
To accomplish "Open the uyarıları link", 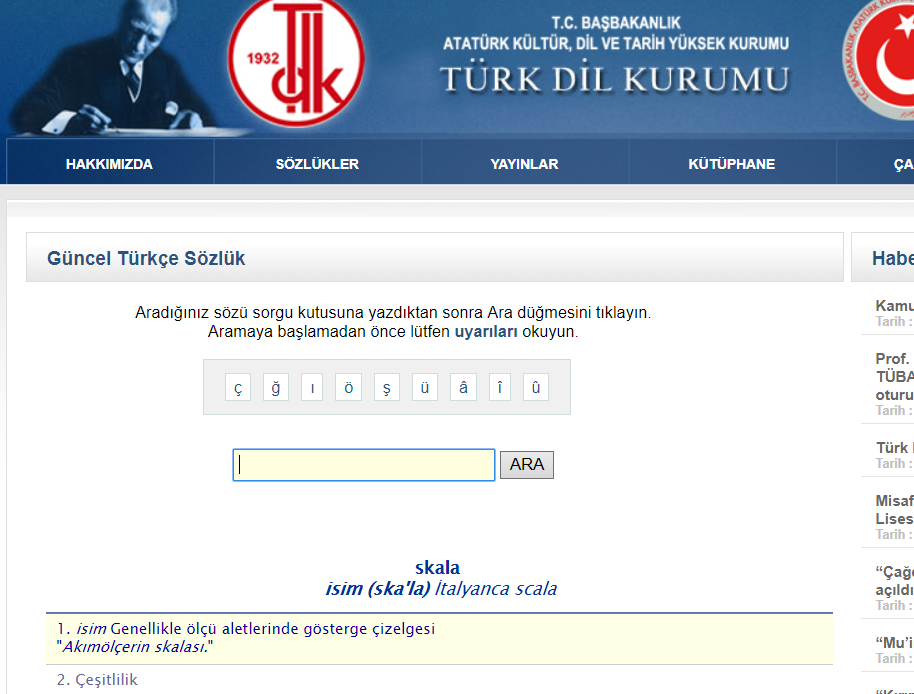I will 486,332.
